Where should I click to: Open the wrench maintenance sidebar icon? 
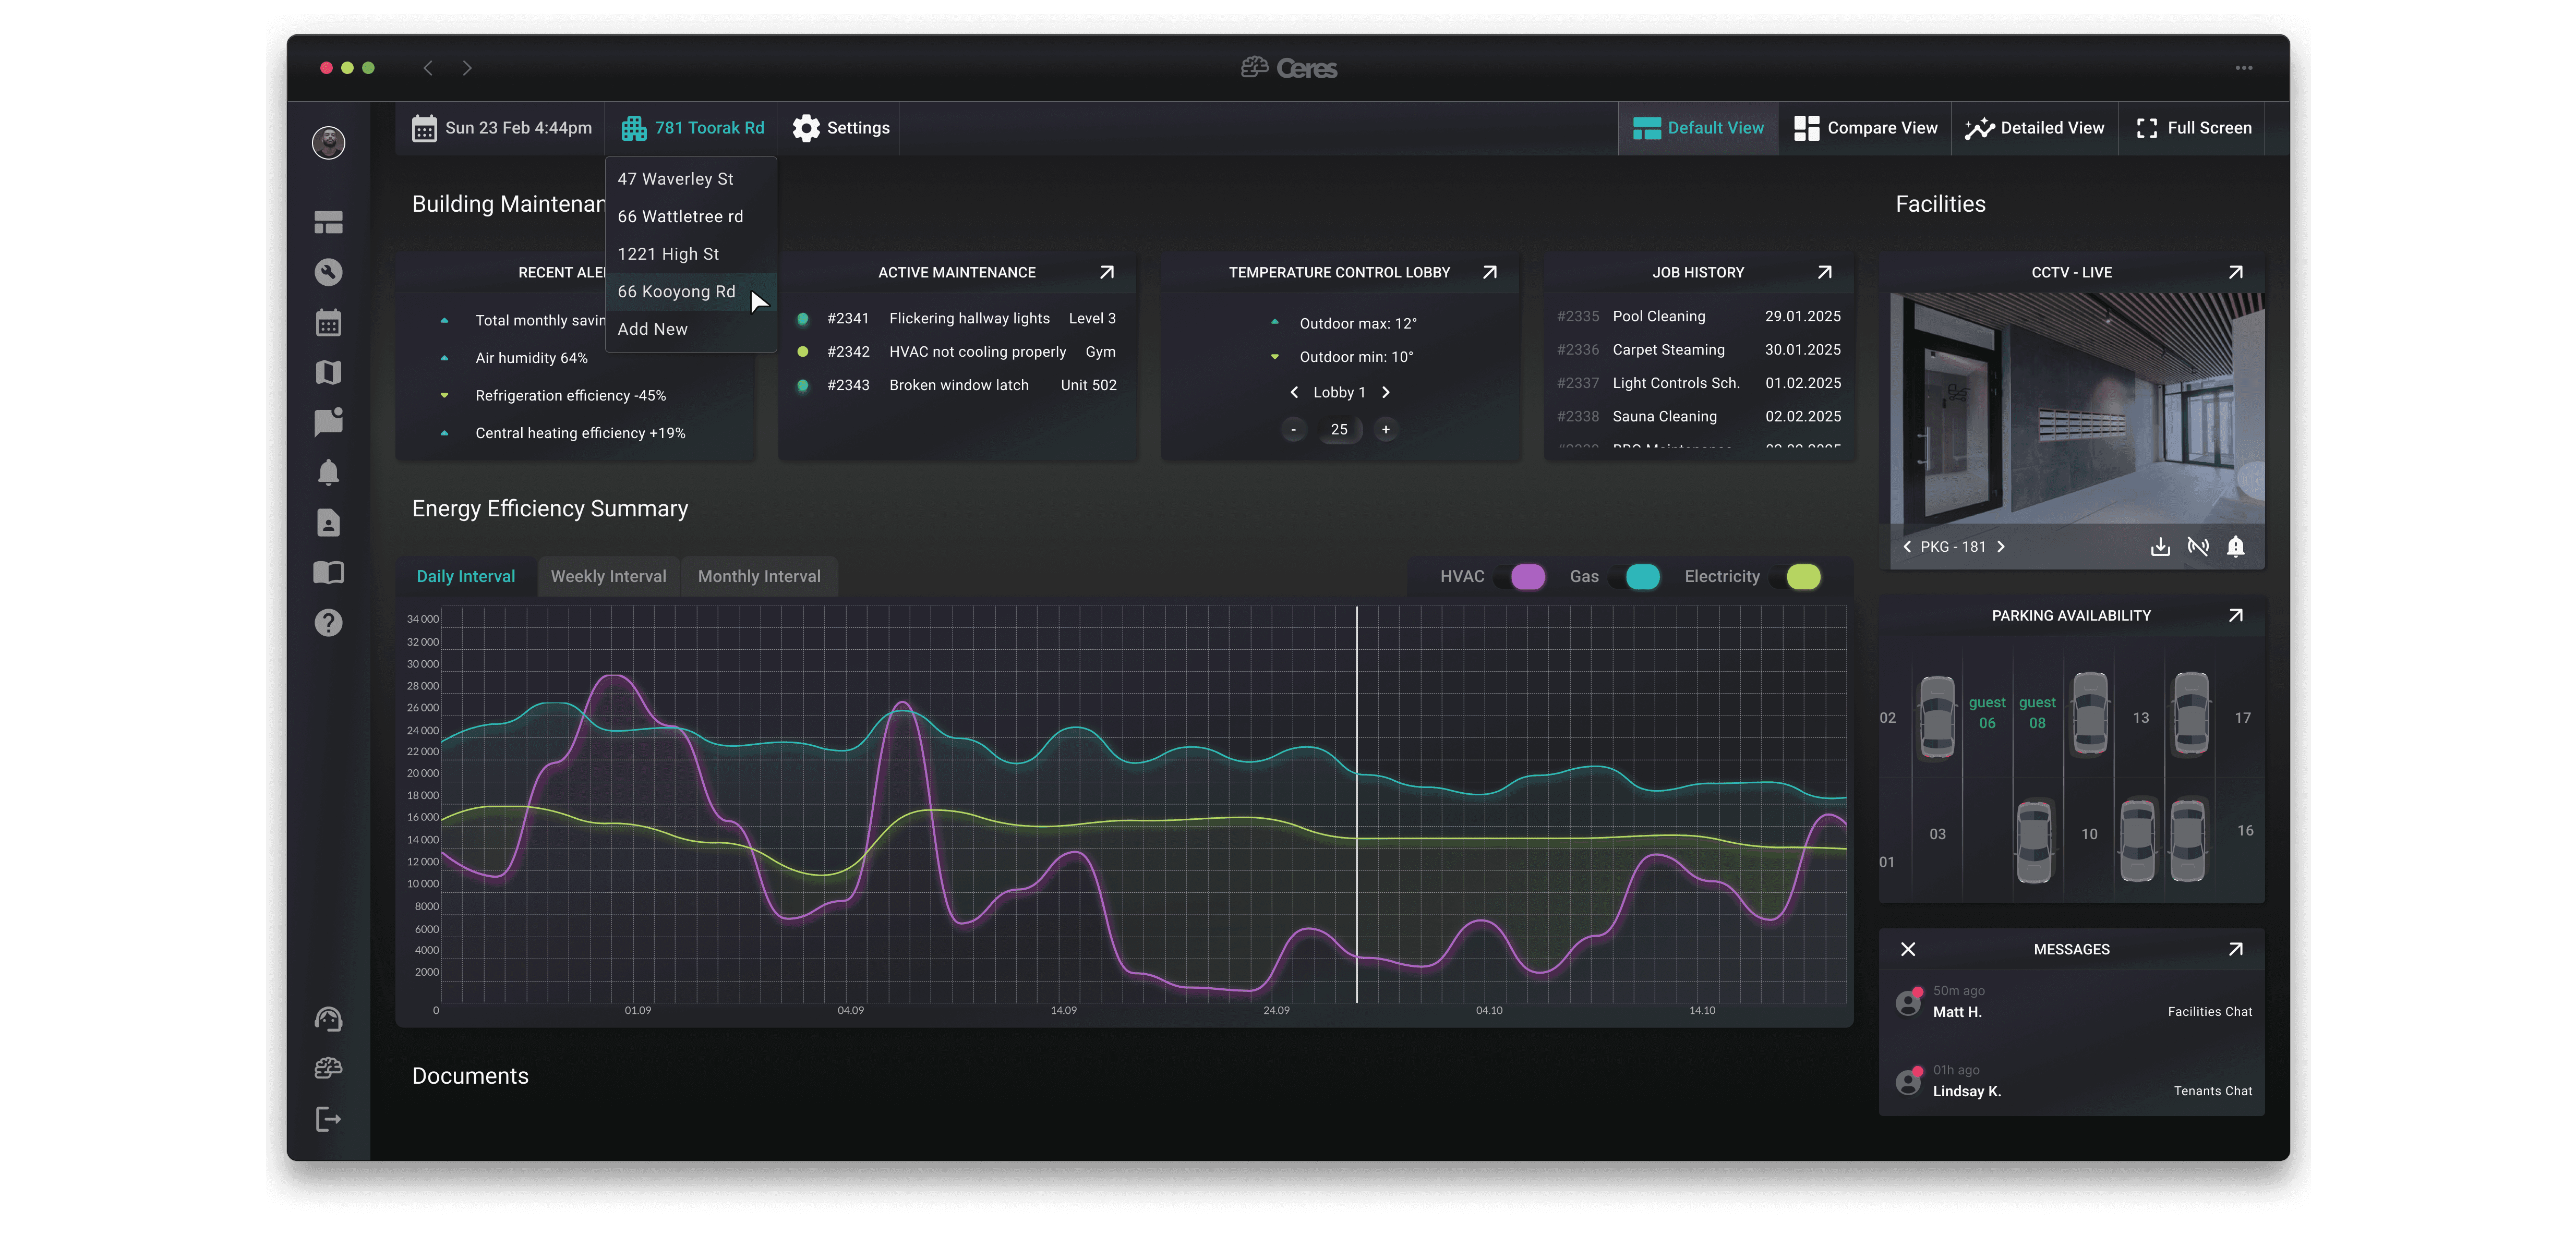(328, 272)
